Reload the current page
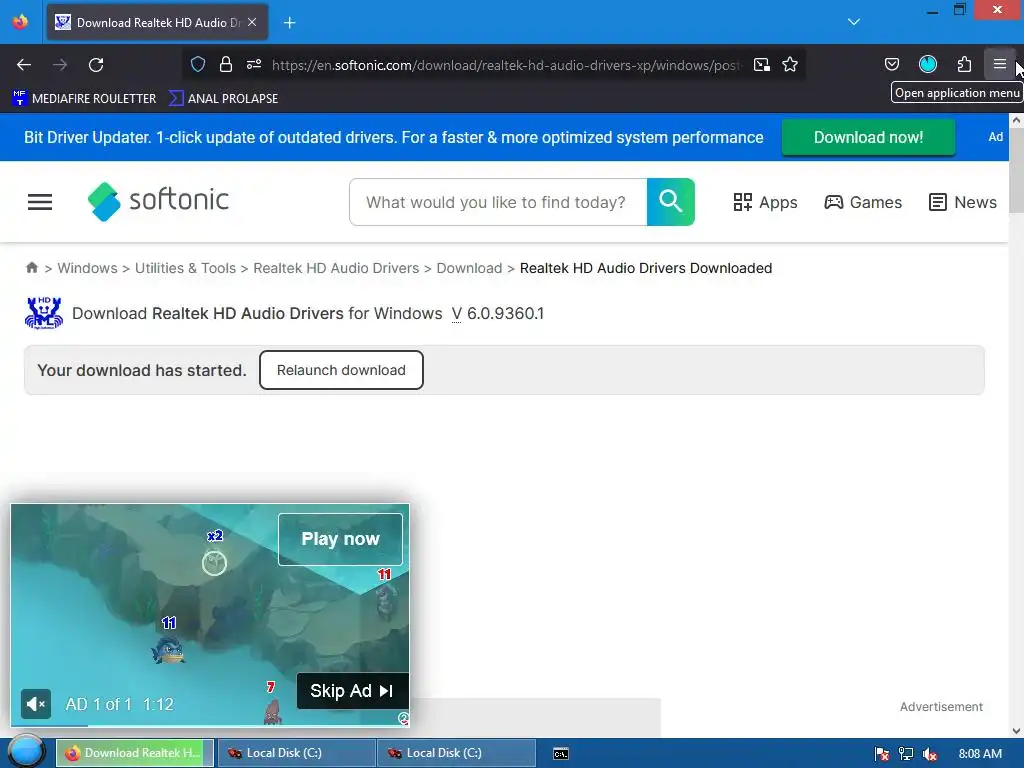The width and height of the screenshot is (1024, 768). click(x=96, y=65)
